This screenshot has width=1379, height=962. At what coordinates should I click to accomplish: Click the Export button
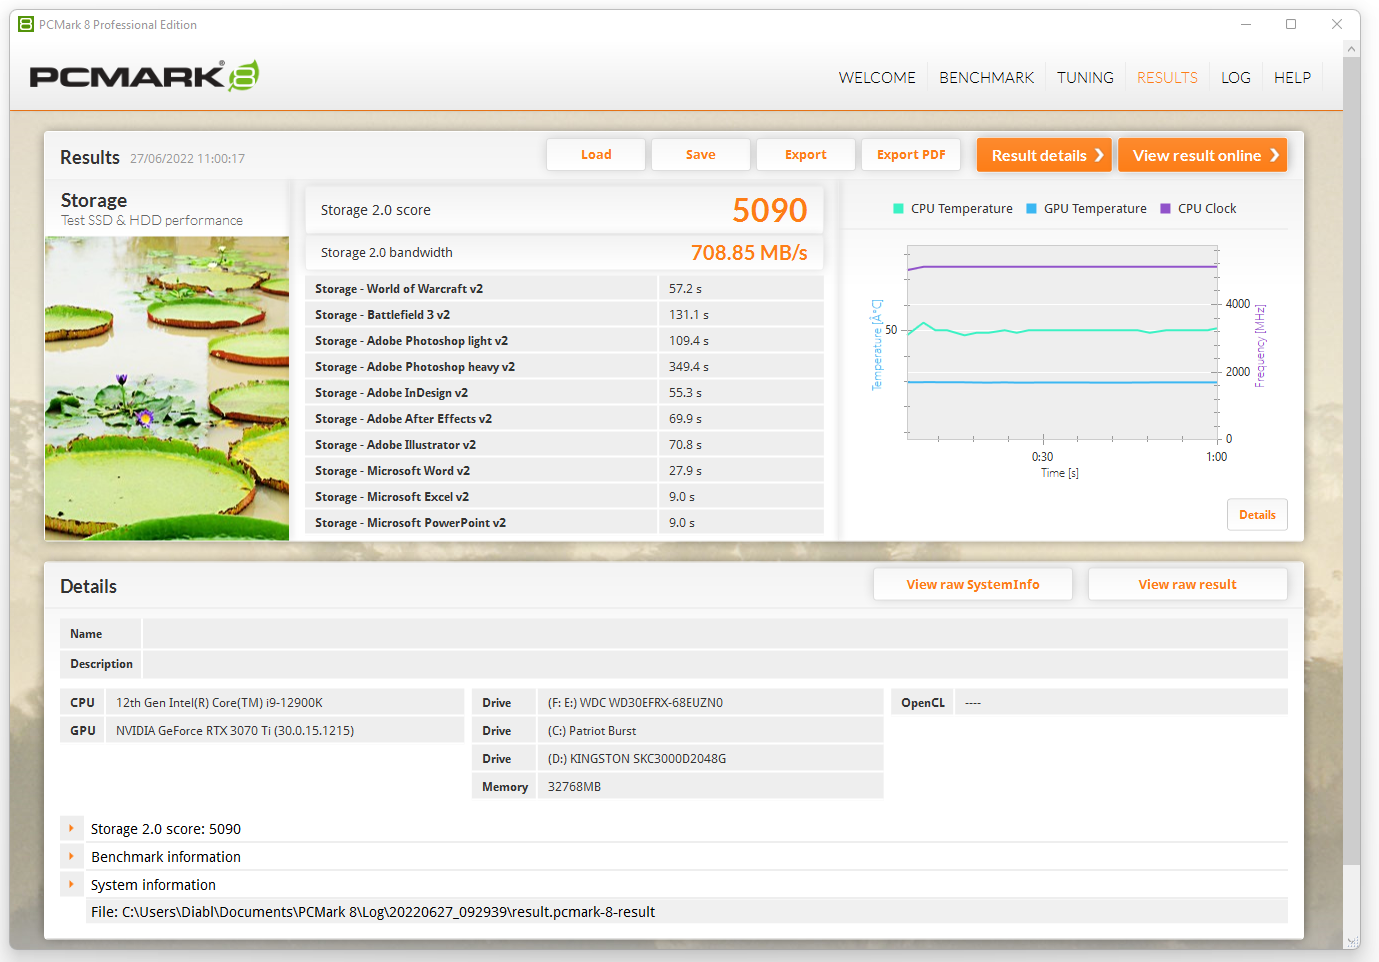click(806, 155)
